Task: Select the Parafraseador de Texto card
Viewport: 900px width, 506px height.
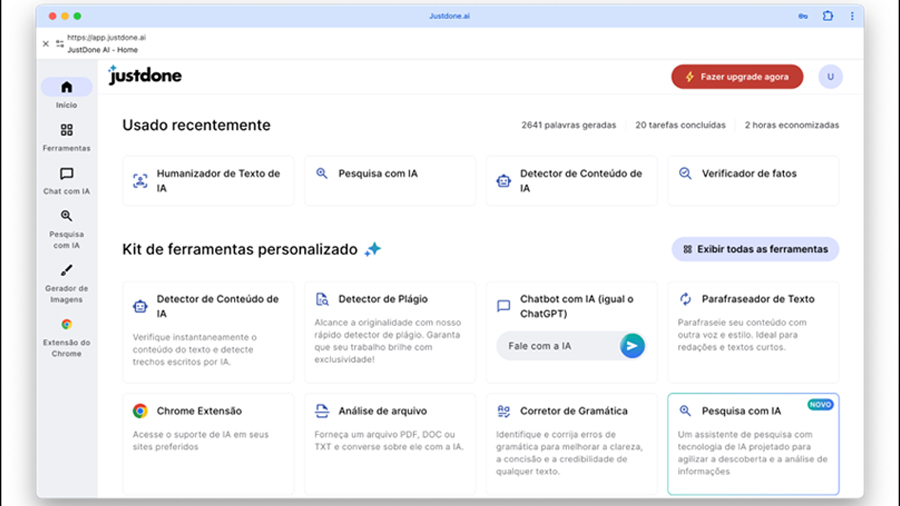Action: (x=753, y=330)
